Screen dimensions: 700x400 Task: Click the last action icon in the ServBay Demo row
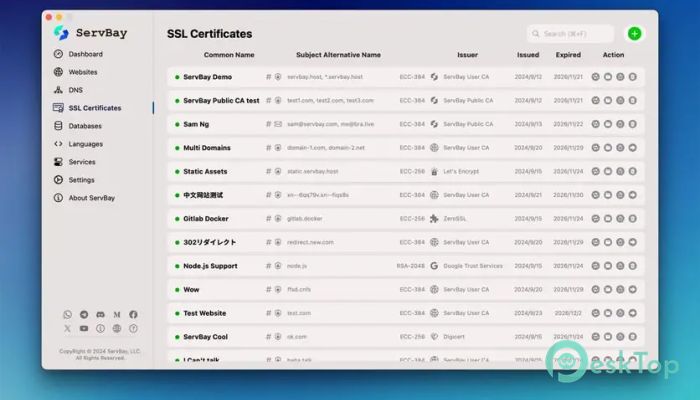(x=633, y=77)
